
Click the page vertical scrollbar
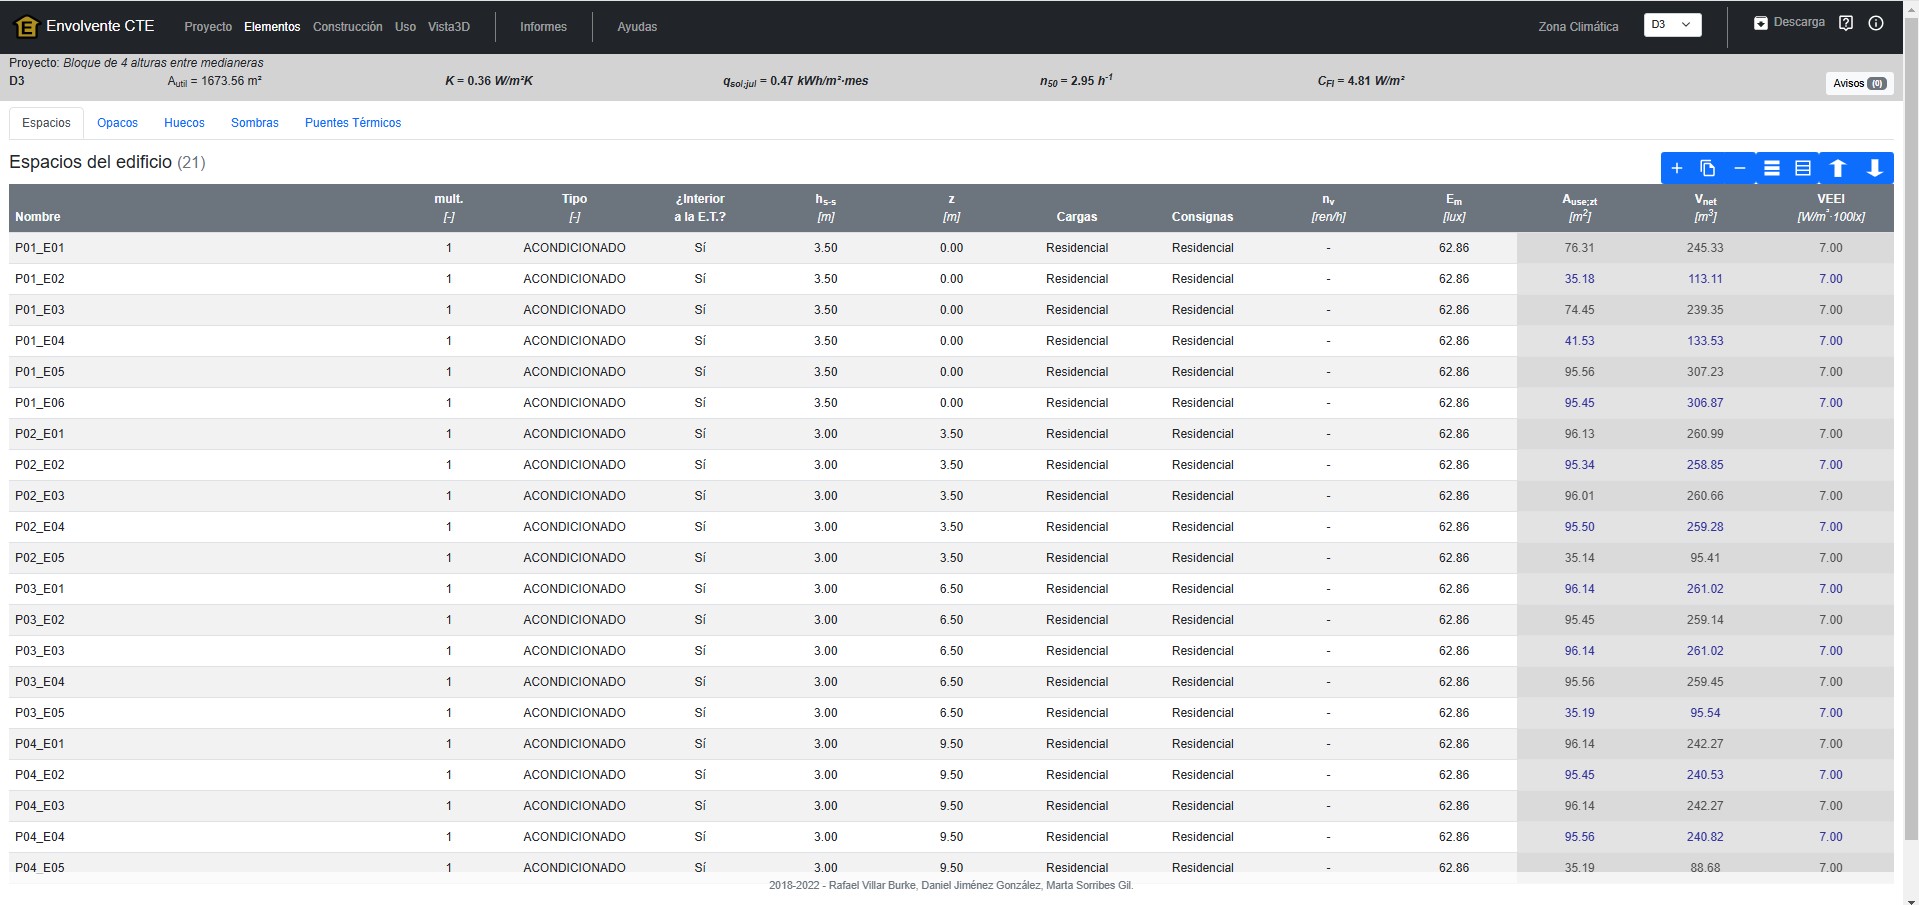(1911, 430)
